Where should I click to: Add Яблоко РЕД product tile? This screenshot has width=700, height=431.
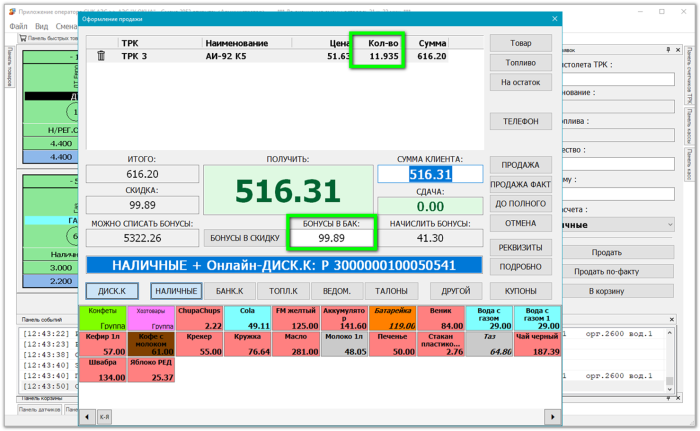point(151,370)
